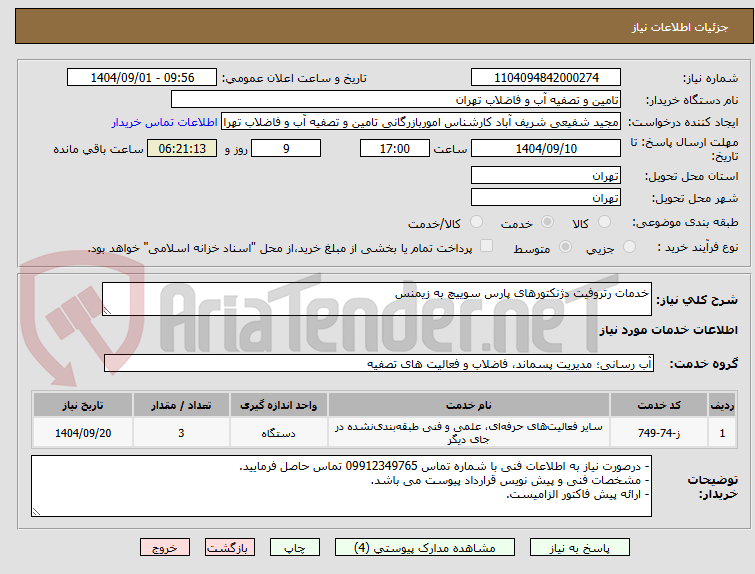Select the متوسط purchase type radio

(x=565, y=247)
